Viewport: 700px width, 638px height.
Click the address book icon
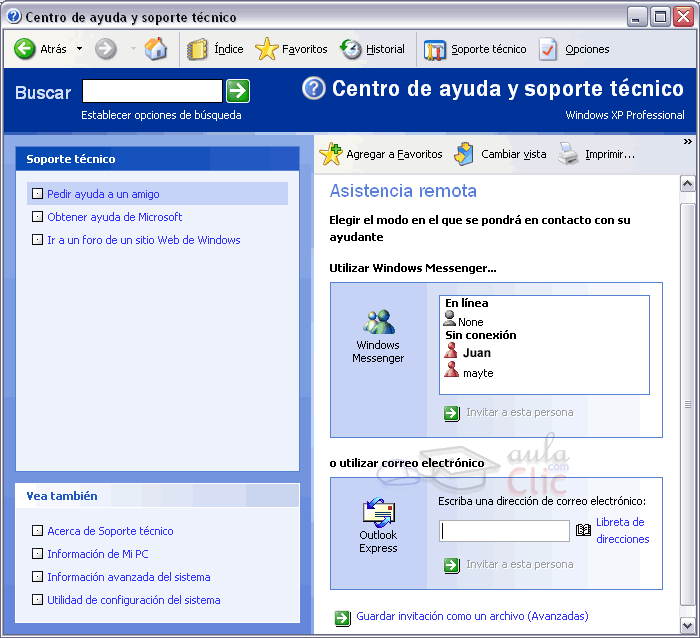point(584,530)
